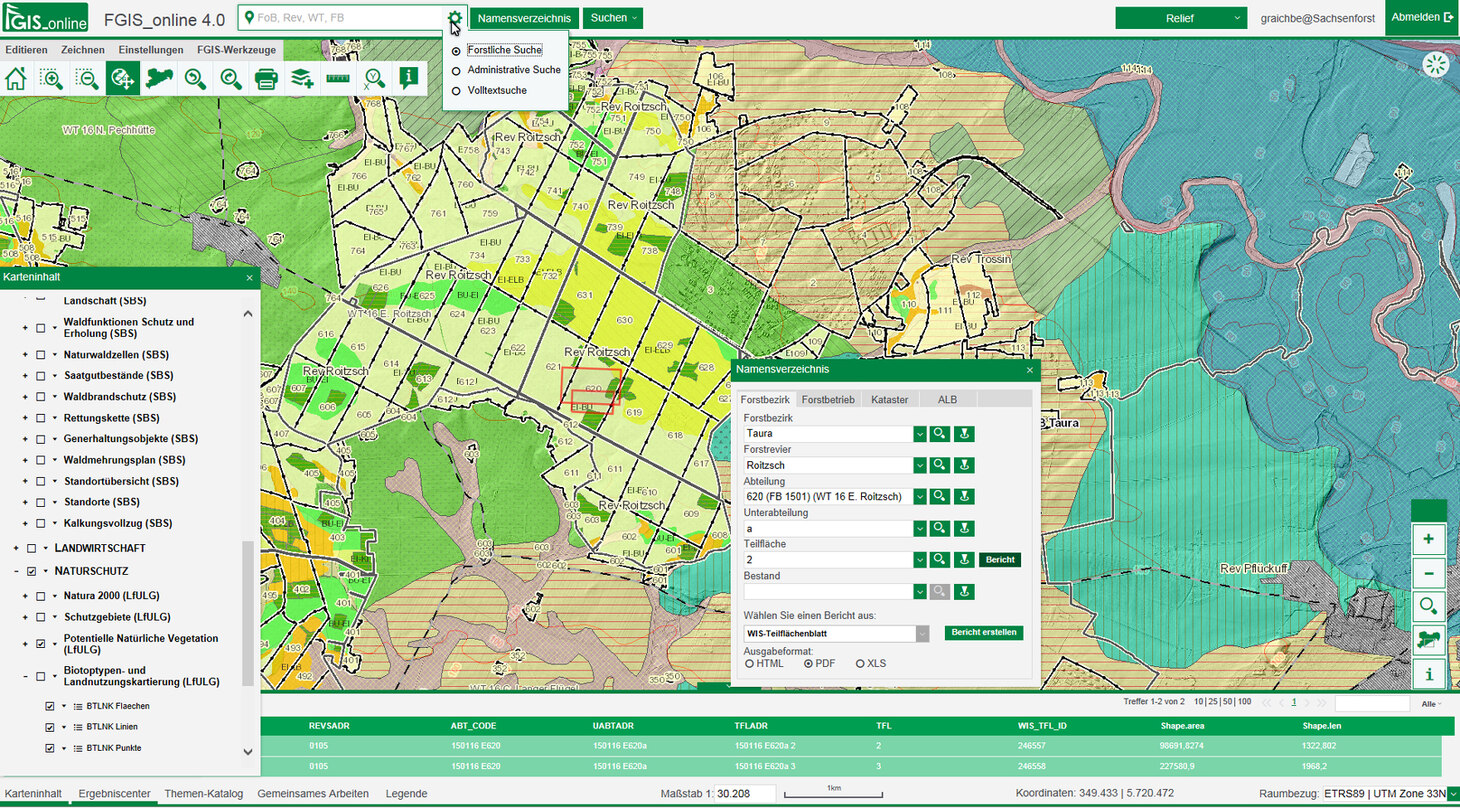Open the Print tool

point(265,78)
